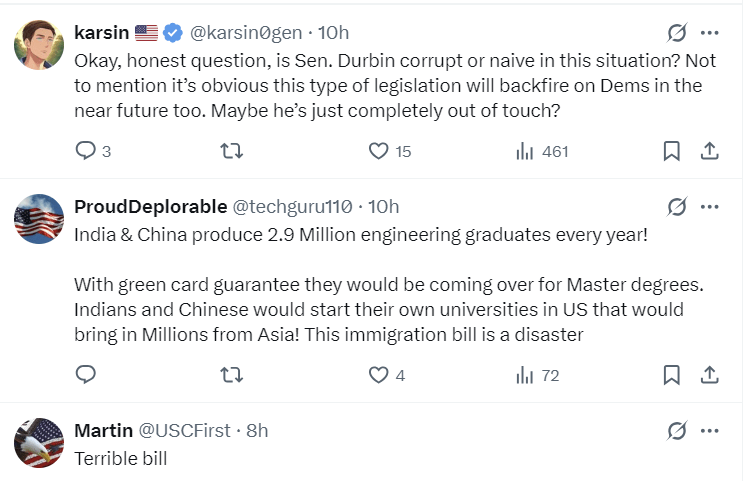Reply to ProudDeplorable's tweet

click(x=87, y=375)
